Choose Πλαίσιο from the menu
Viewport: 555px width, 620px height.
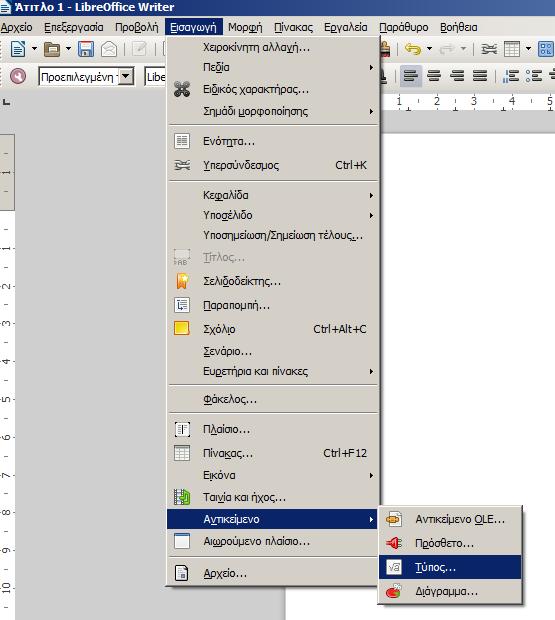(x=273, y=429)
